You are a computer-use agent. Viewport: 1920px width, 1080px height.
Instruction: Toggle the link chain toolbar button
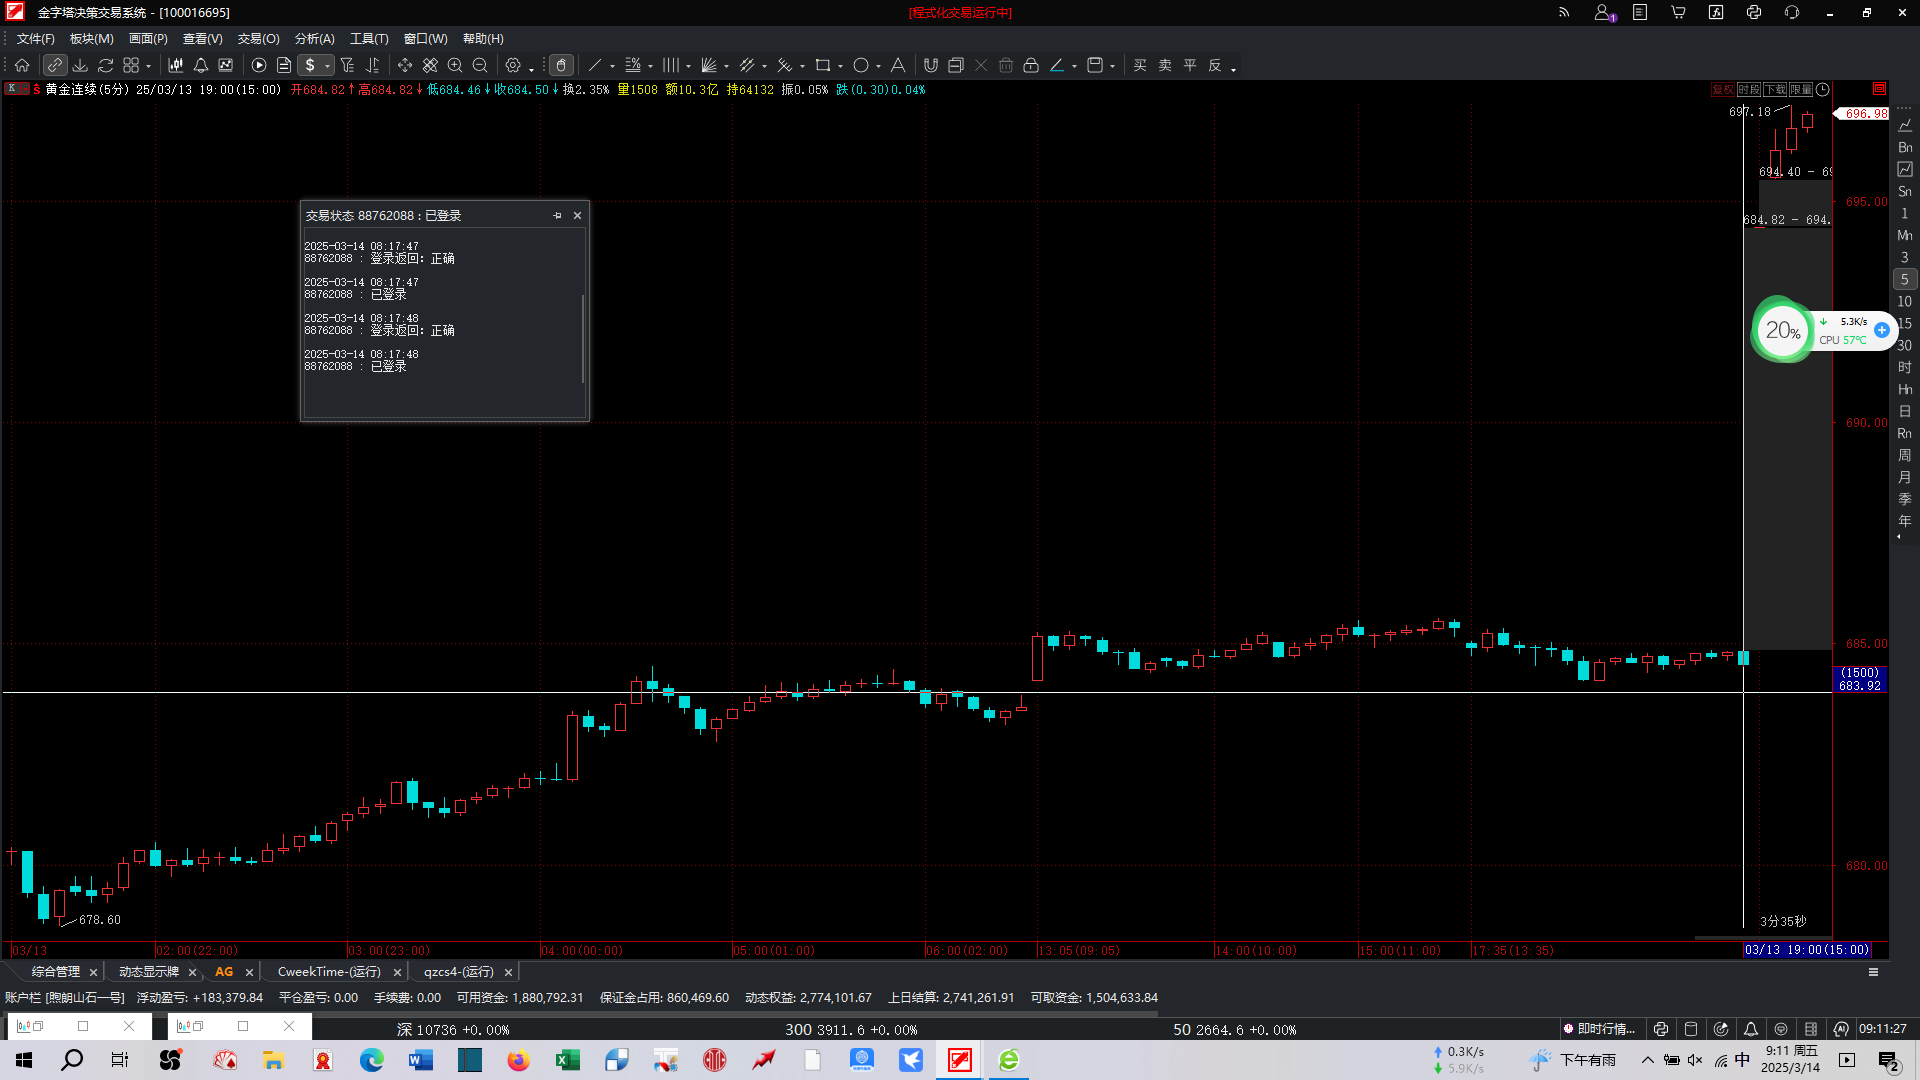point(54,65)
